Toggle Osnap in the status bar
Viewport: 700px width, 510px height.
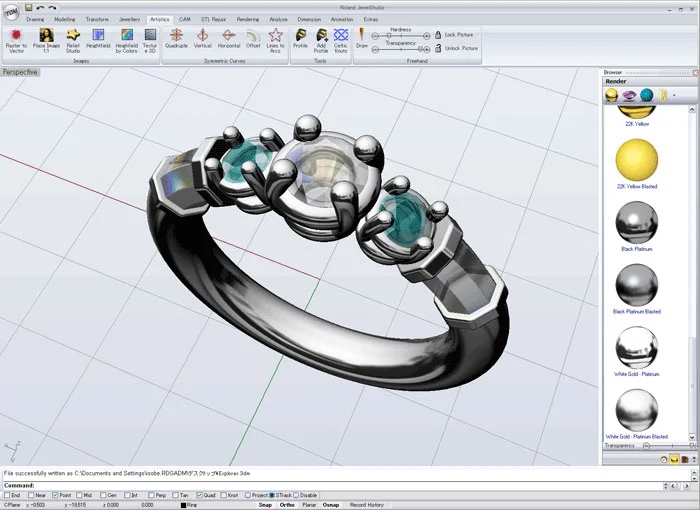[x=331, y=505]
